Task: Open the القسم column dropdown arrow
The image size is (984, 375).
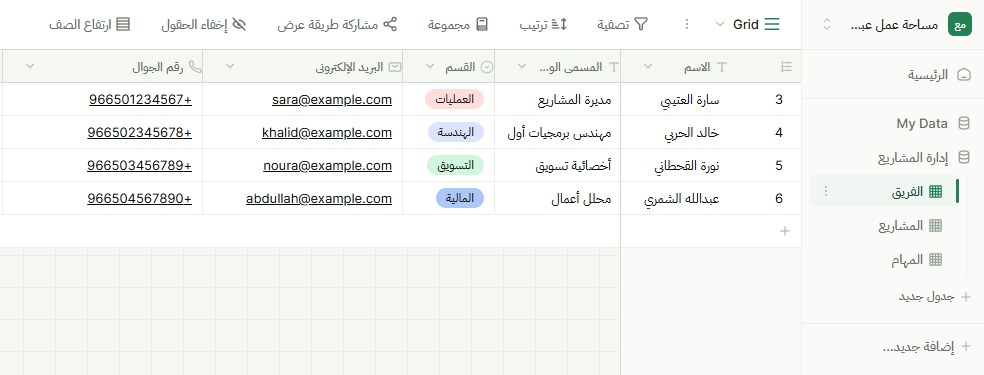Action: tap(430, 66)
